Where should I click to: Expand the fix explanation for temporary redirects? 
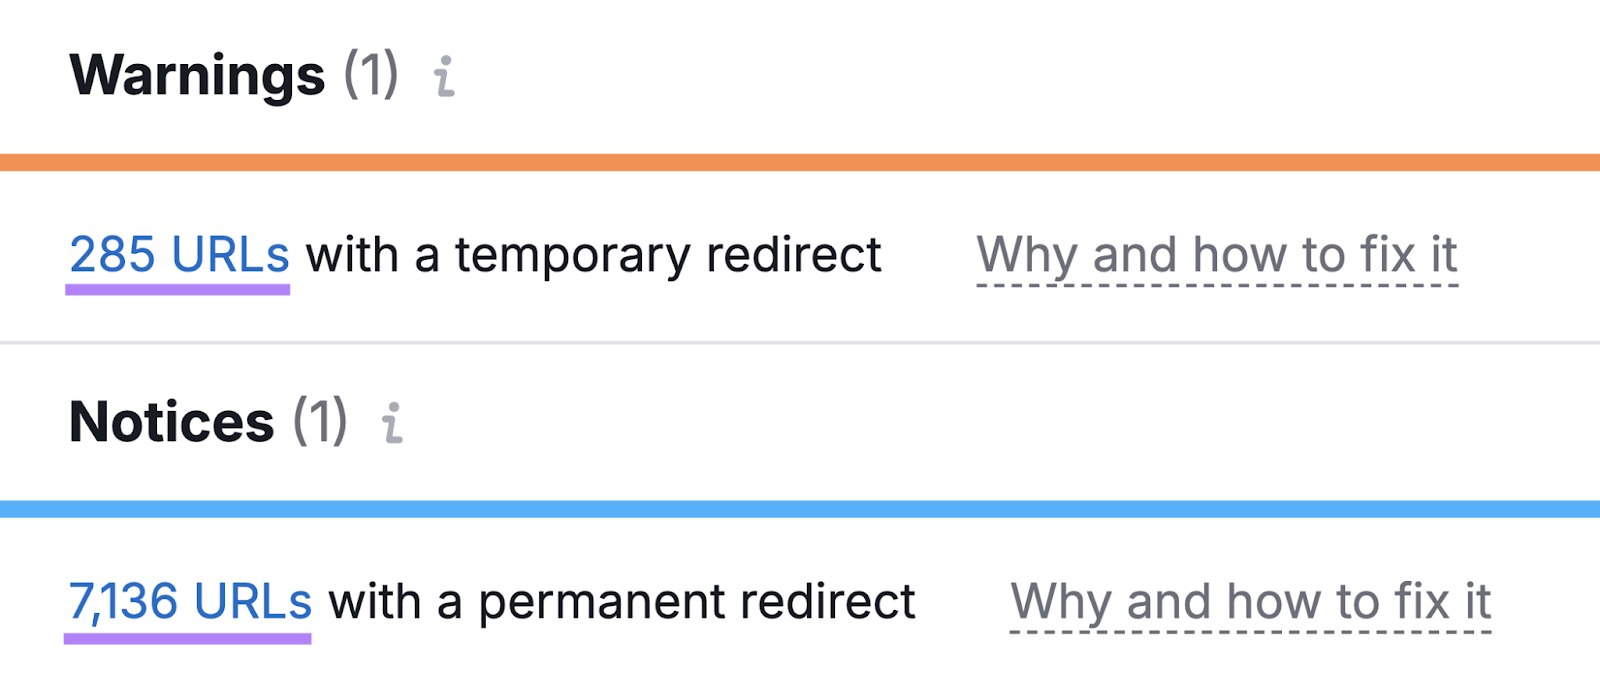point(1218,254)
